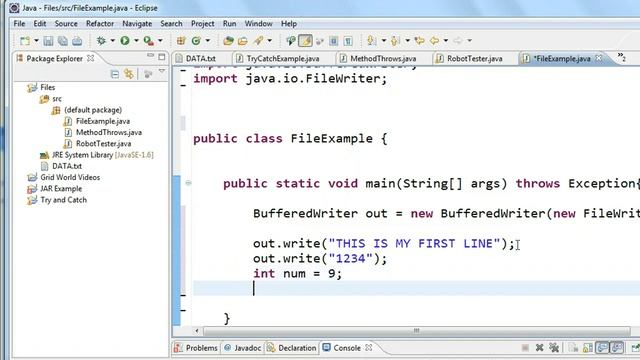The image size is (640, 360).
Task: Toggle Show Whitespace Characters icon
Action: [x=348, y=40]
